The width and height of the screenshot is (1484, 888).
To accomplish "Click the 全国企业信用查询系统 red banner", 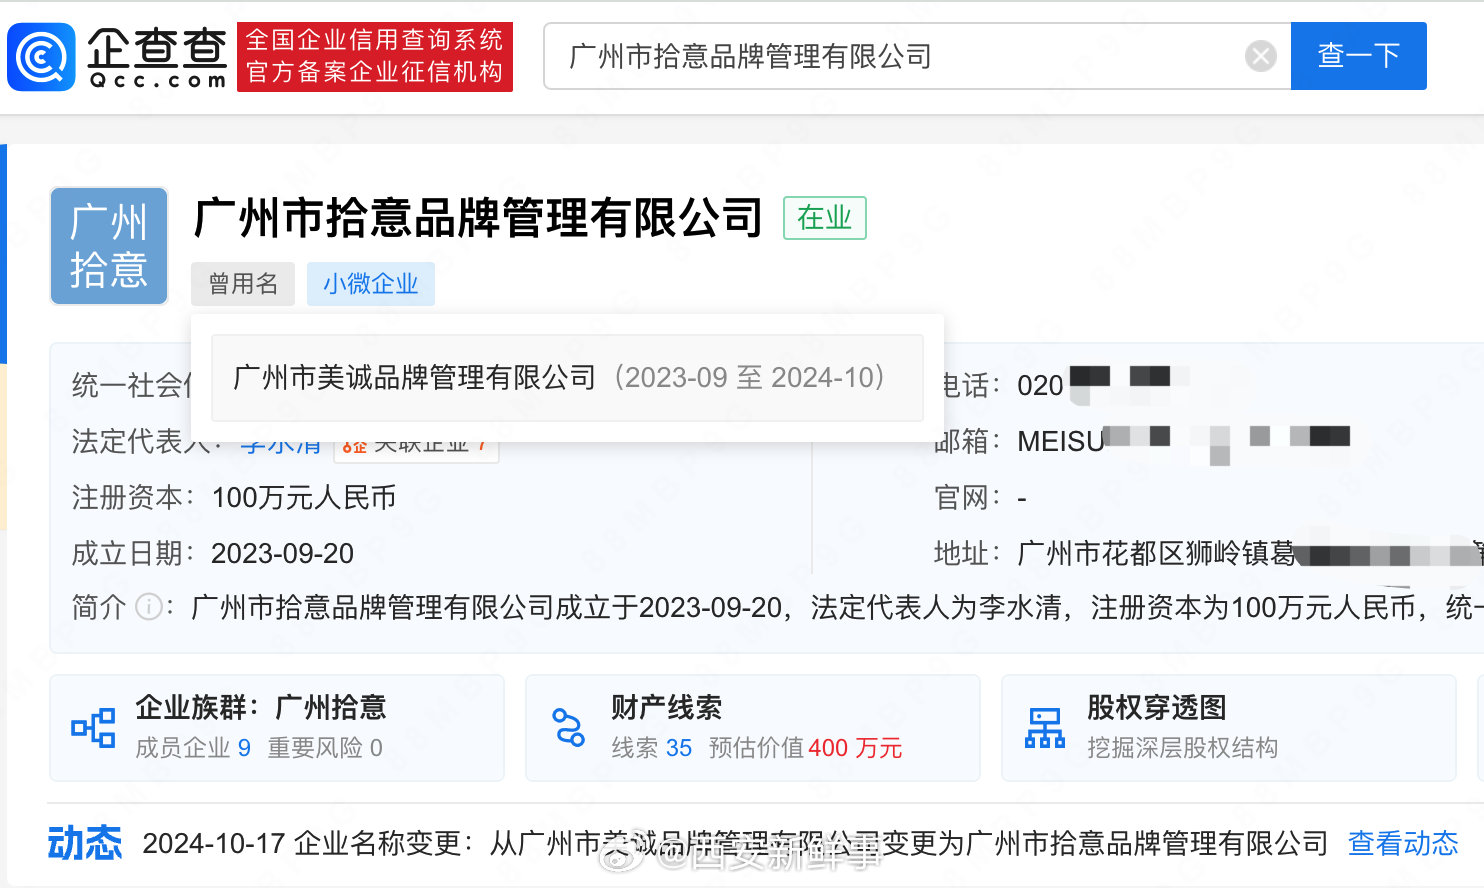I will [375, 57].
